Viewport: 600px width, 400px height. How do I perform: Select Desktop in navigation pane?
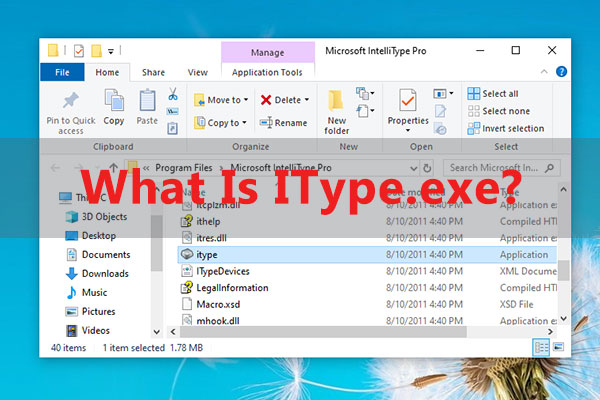[x=91, y=235]
